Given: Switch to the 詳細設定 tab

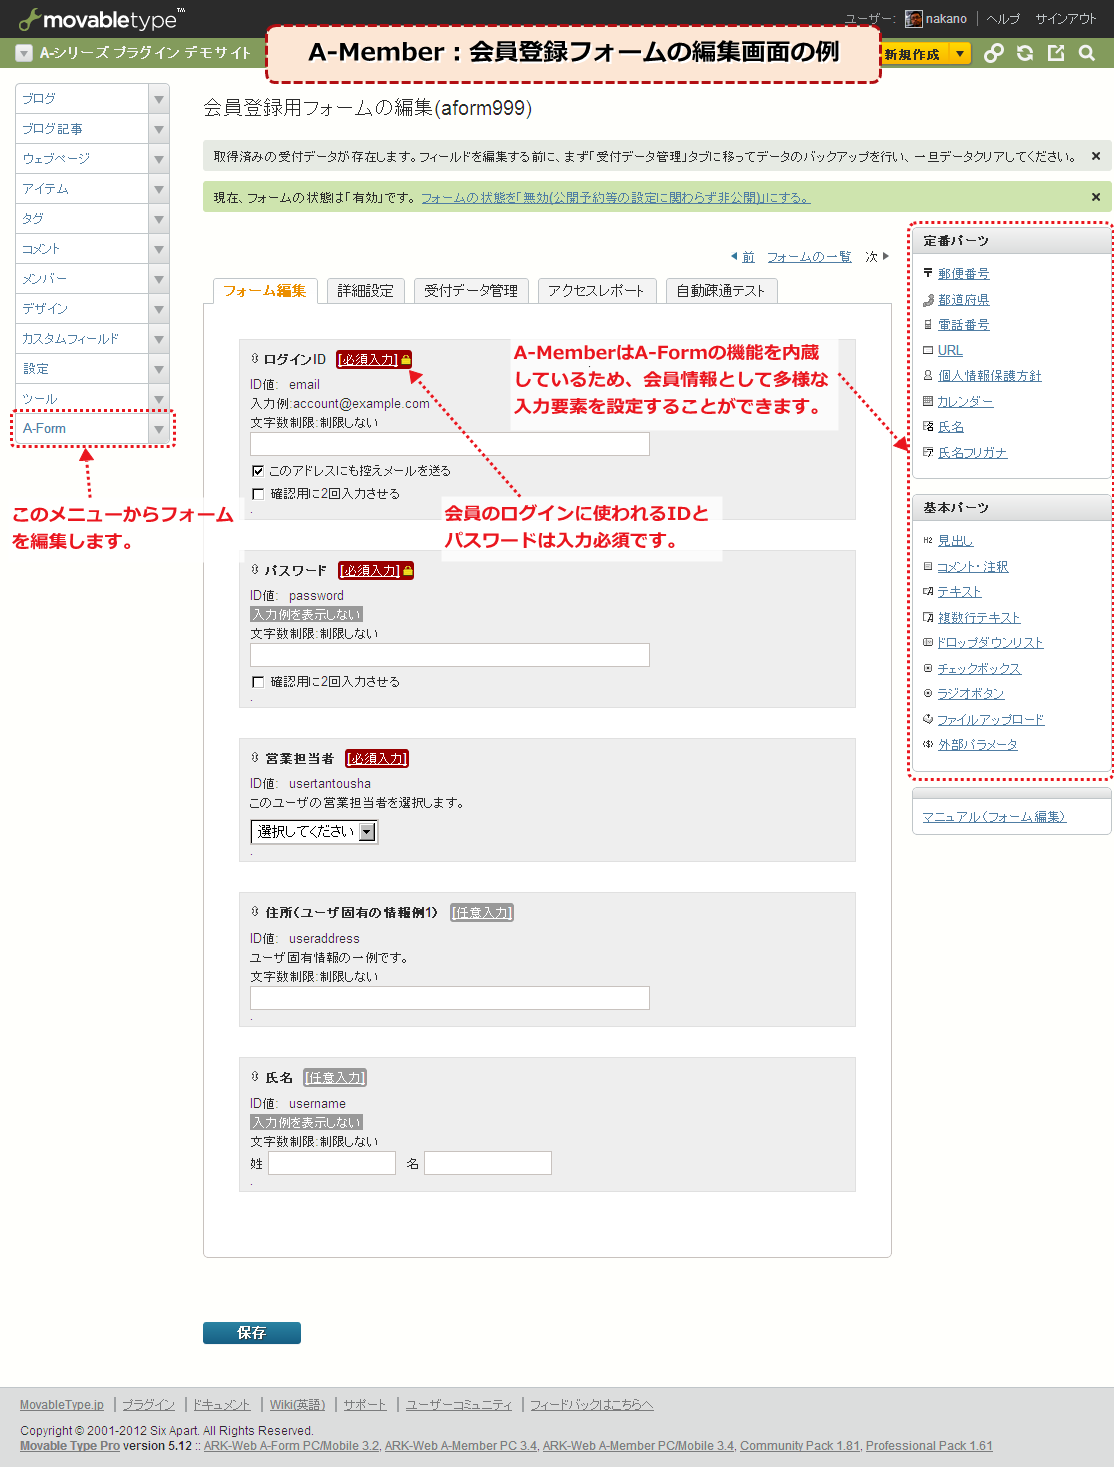Looking at the screenshot, I should [x=365, y=291].
